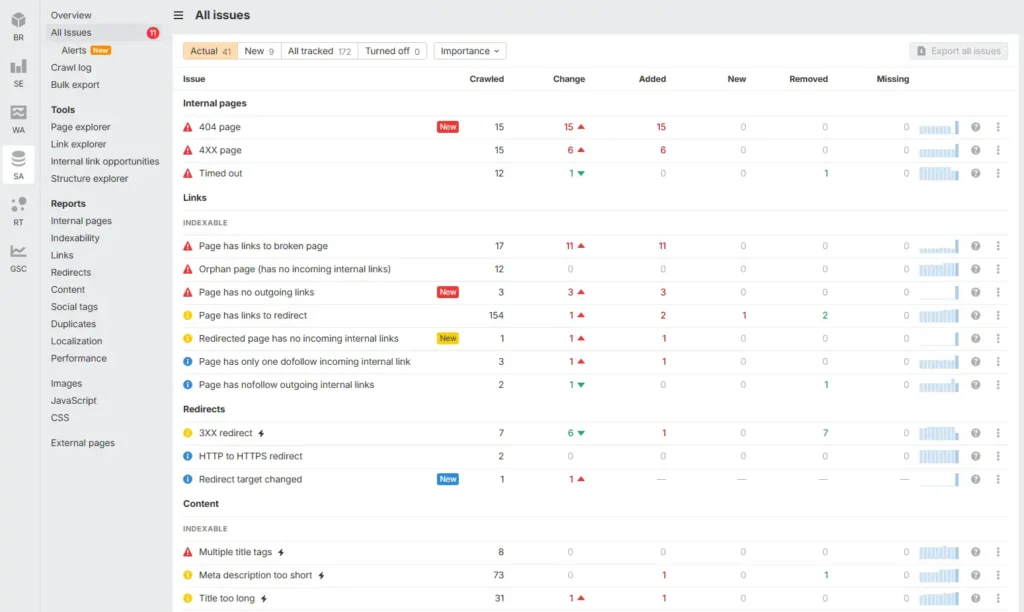Open help icon for Timed out row
Image resolution: width=1024 pixels, height=612 pixels.
point(975,173)
